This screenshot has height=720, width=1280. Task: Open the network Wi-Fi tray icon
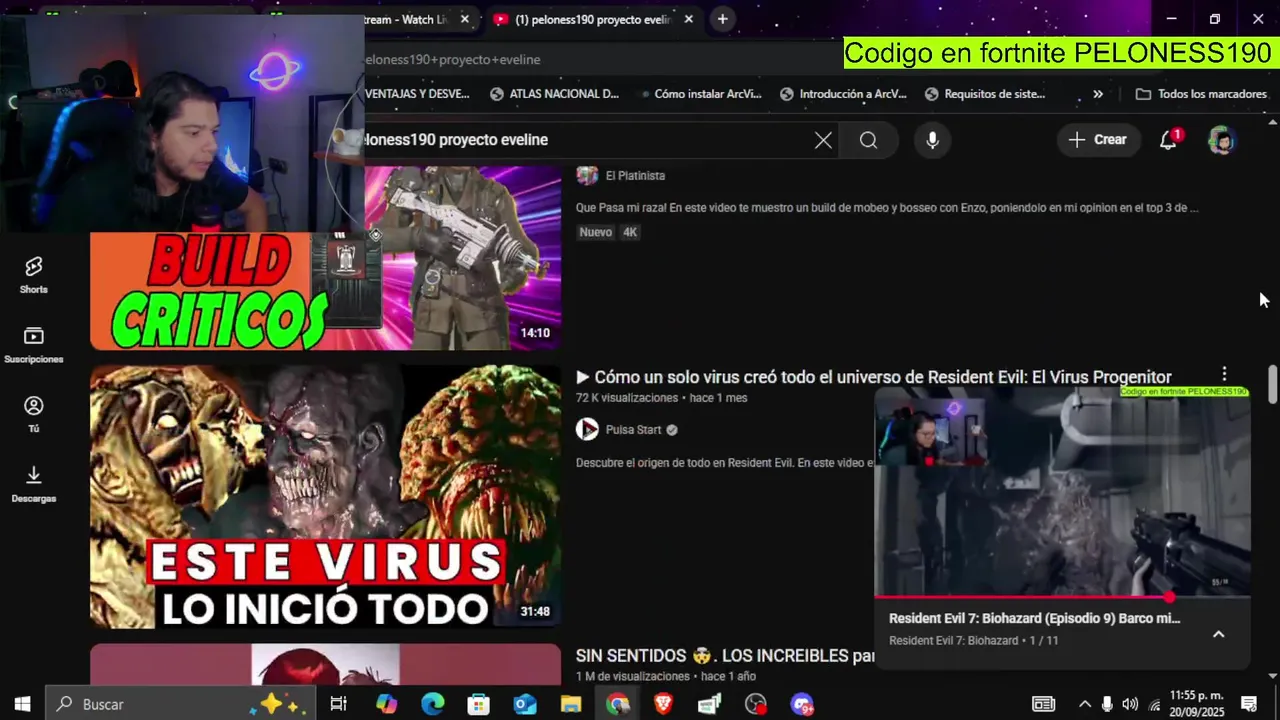pyautogui.click(x=1154, y=704)
